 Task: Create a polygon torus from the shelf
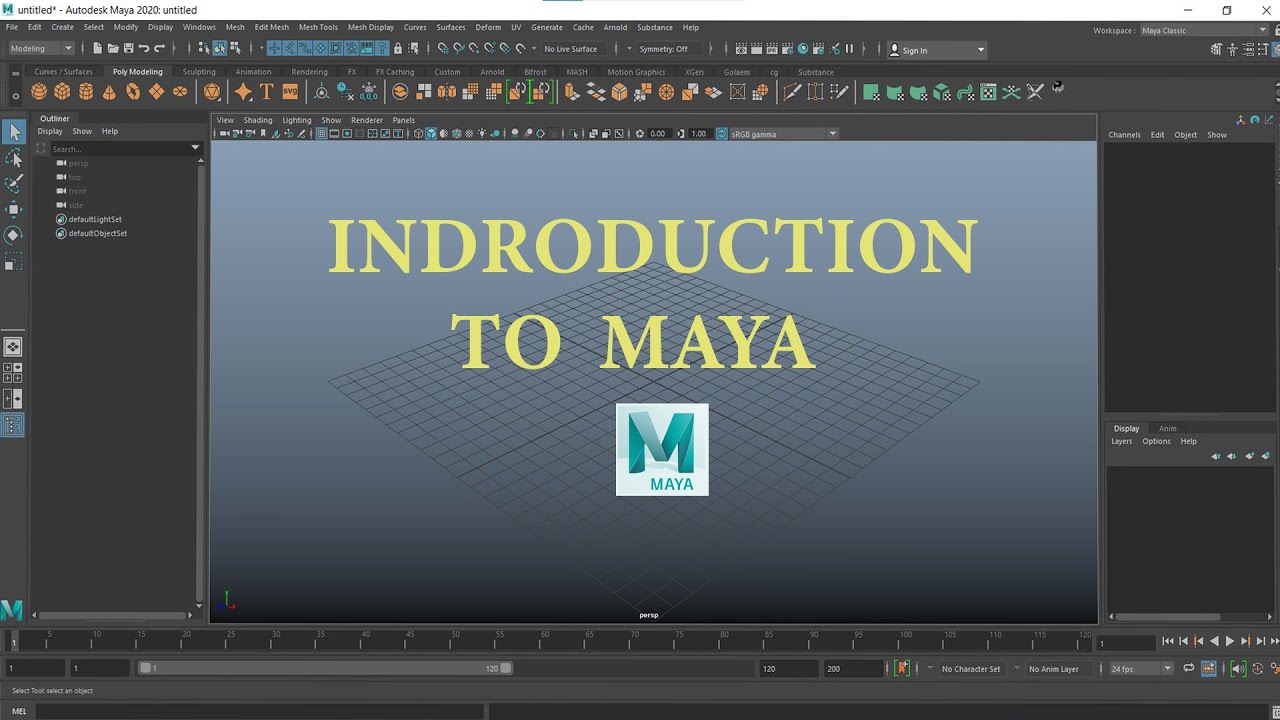(133, 92)
